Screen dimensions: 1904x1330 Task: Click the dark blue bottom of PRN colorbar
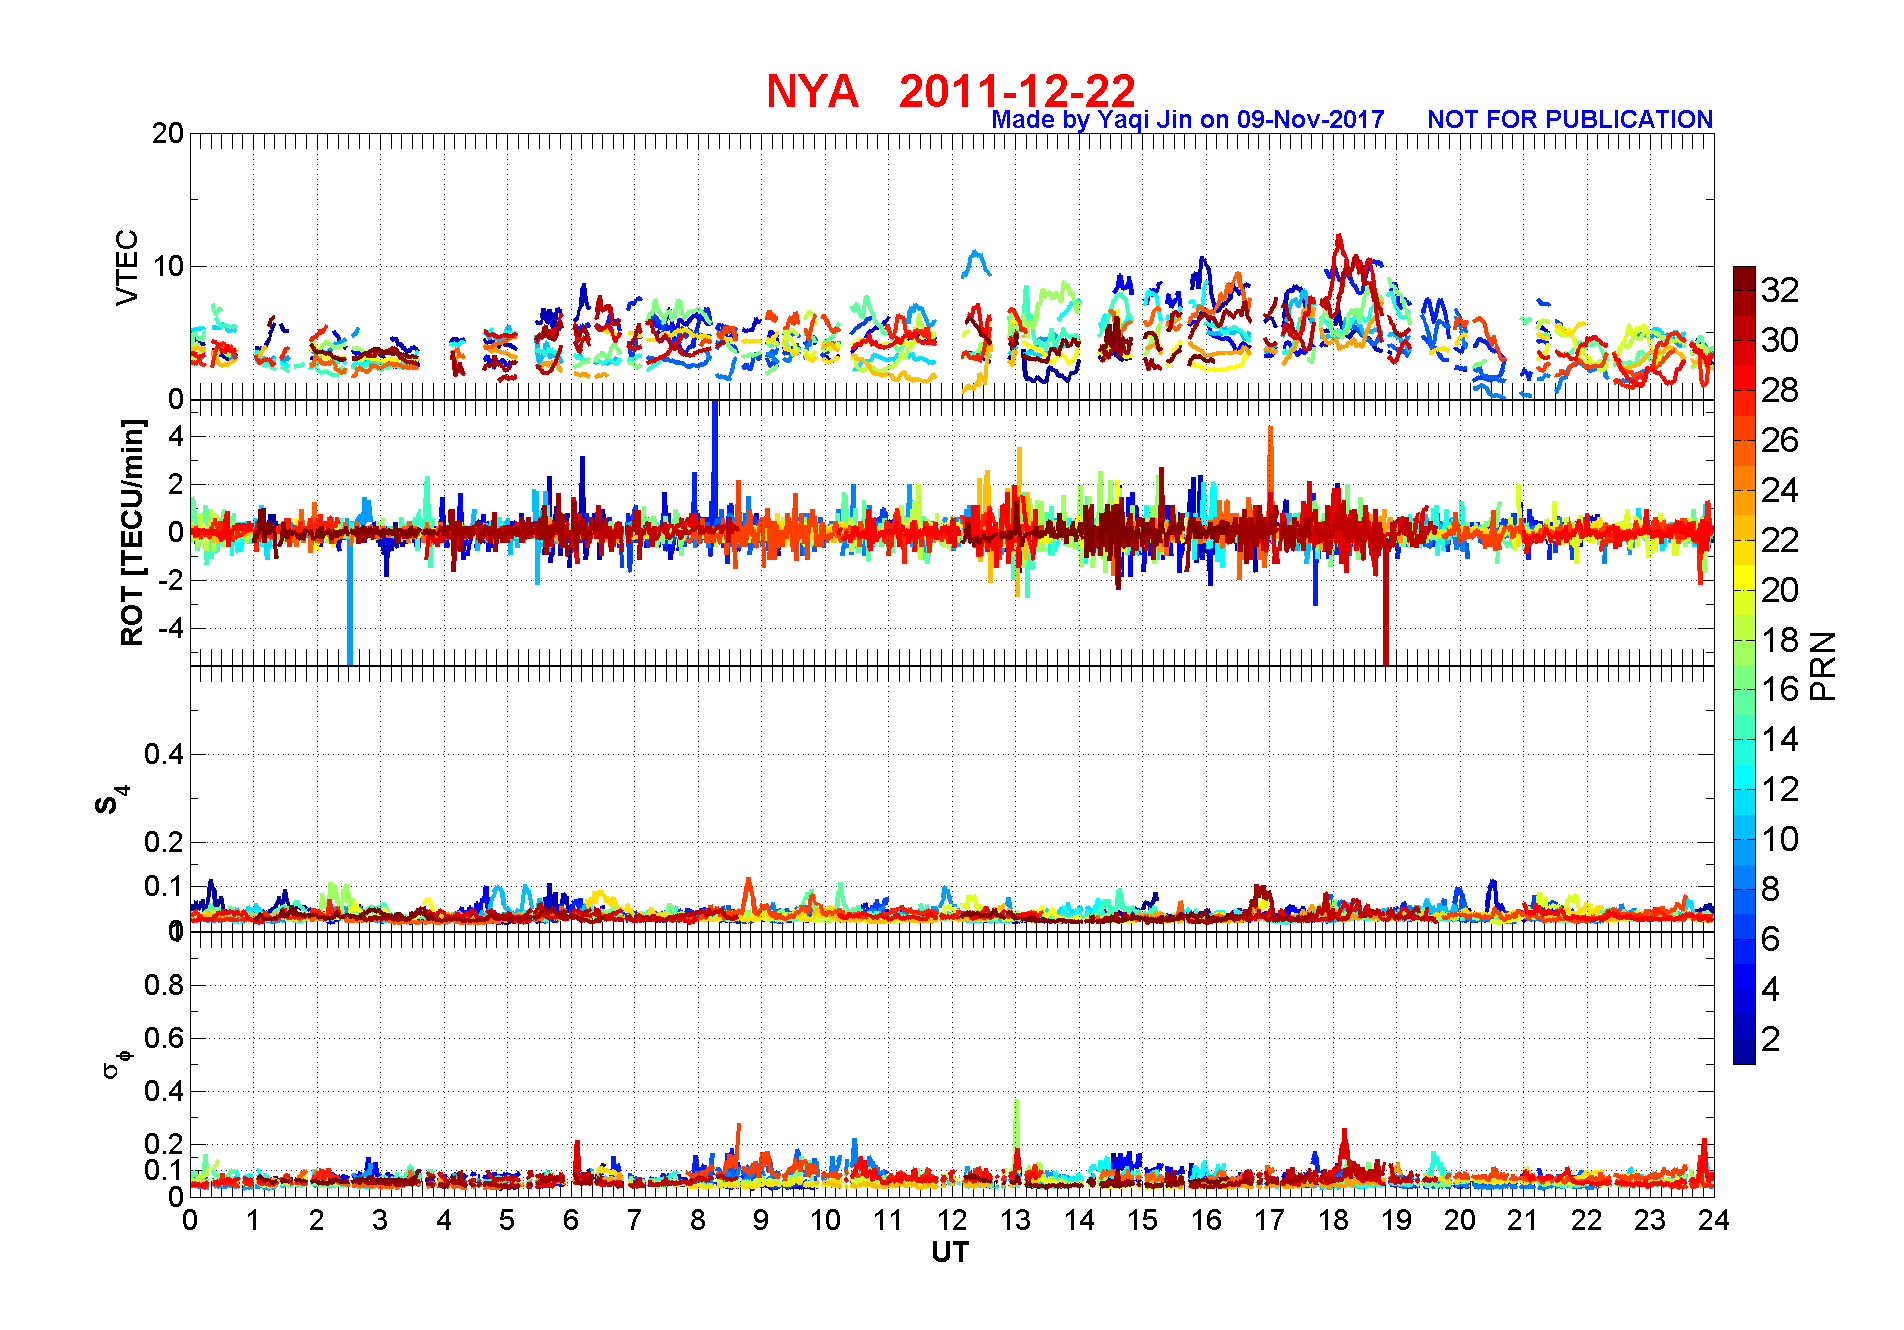(x=1744, y=1052)
